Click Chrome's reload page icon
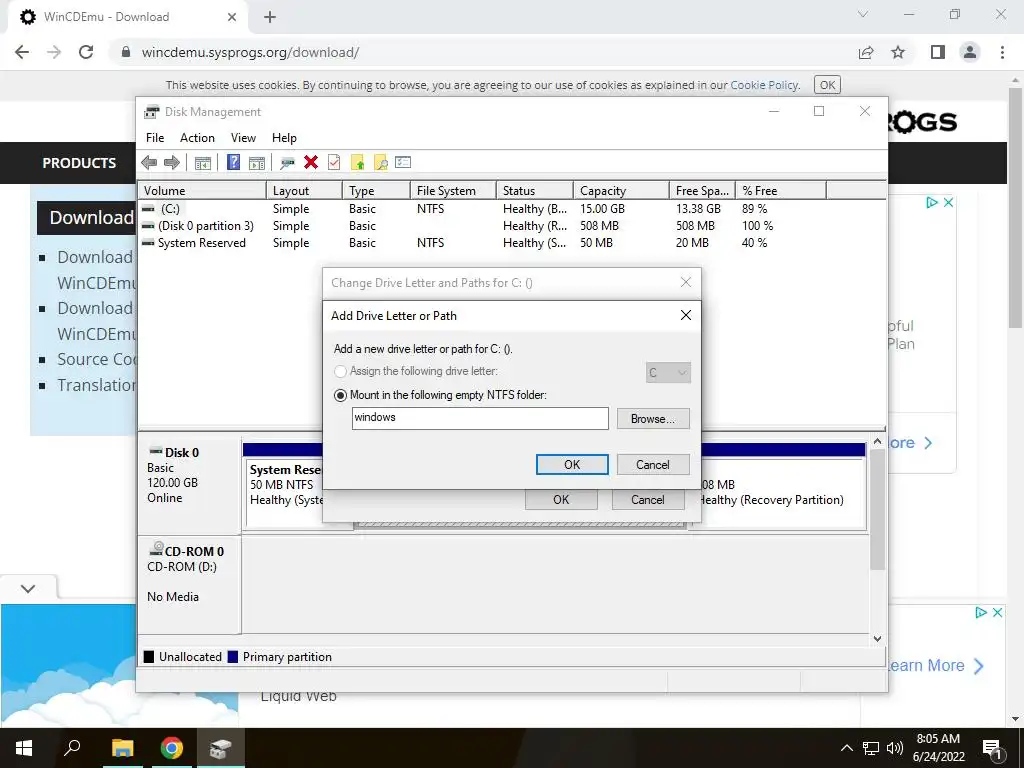 [86, 52]
